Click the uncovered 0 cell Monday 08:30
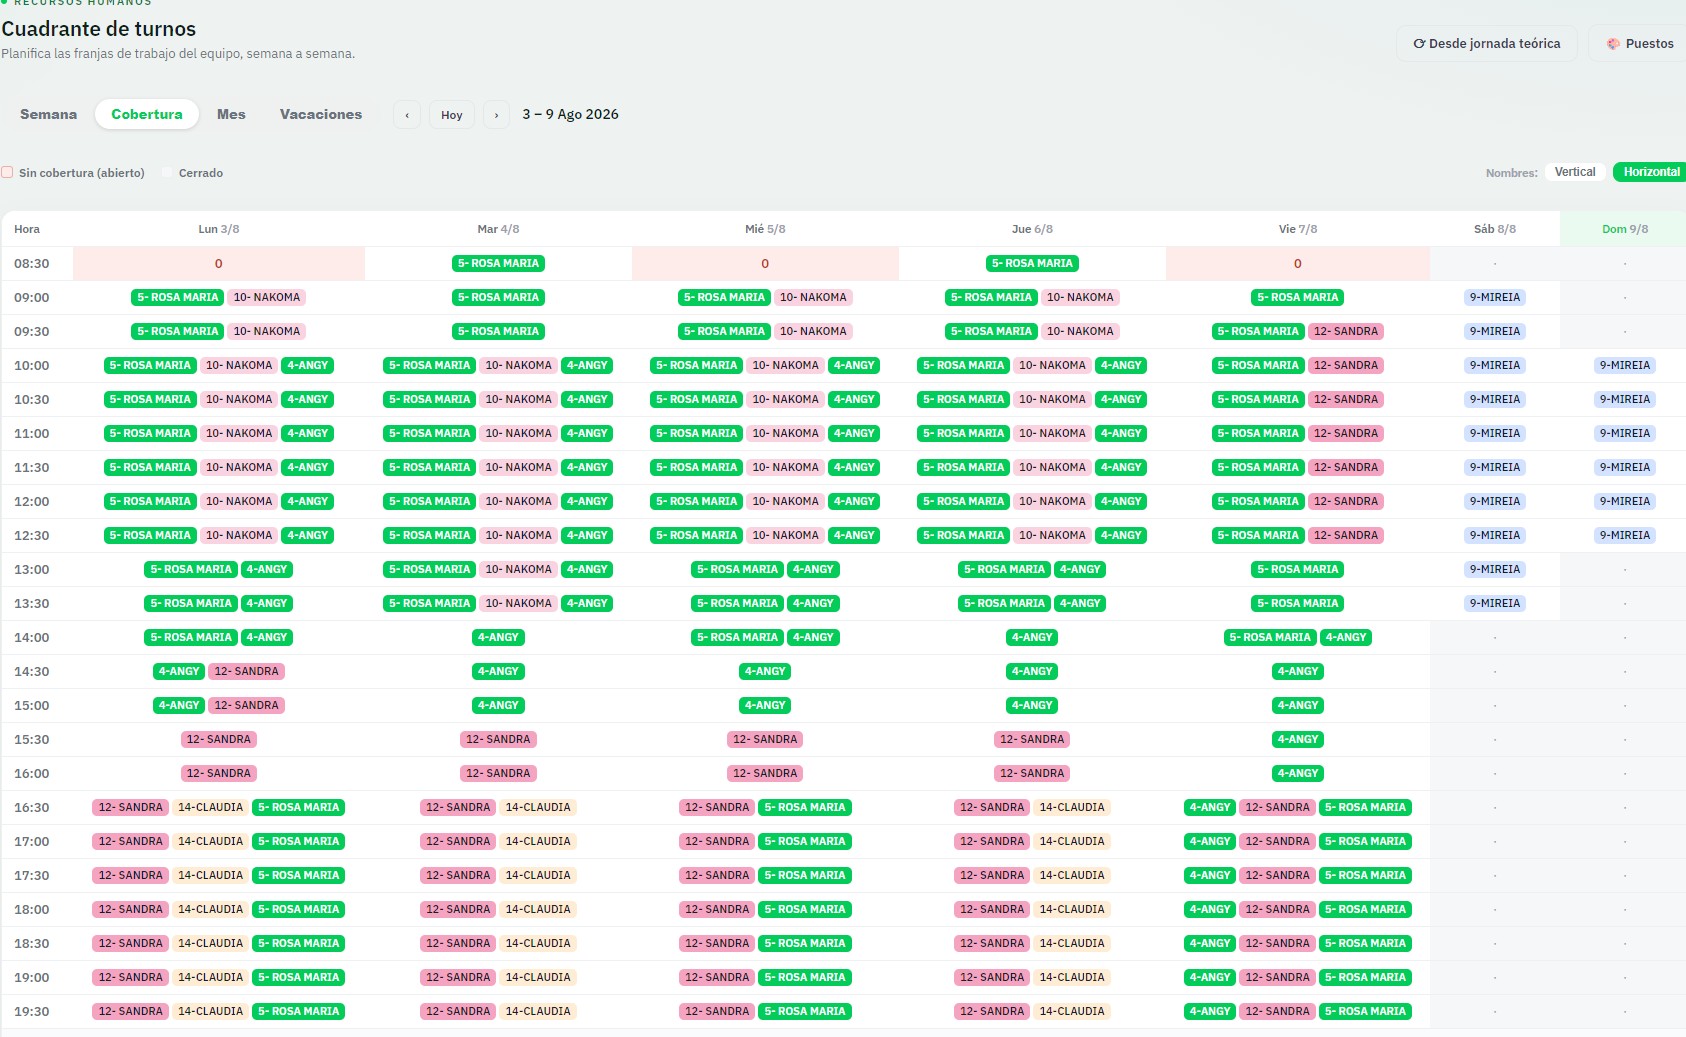1686x1037 pixels. pyautogui.click(x=219, y=264)
